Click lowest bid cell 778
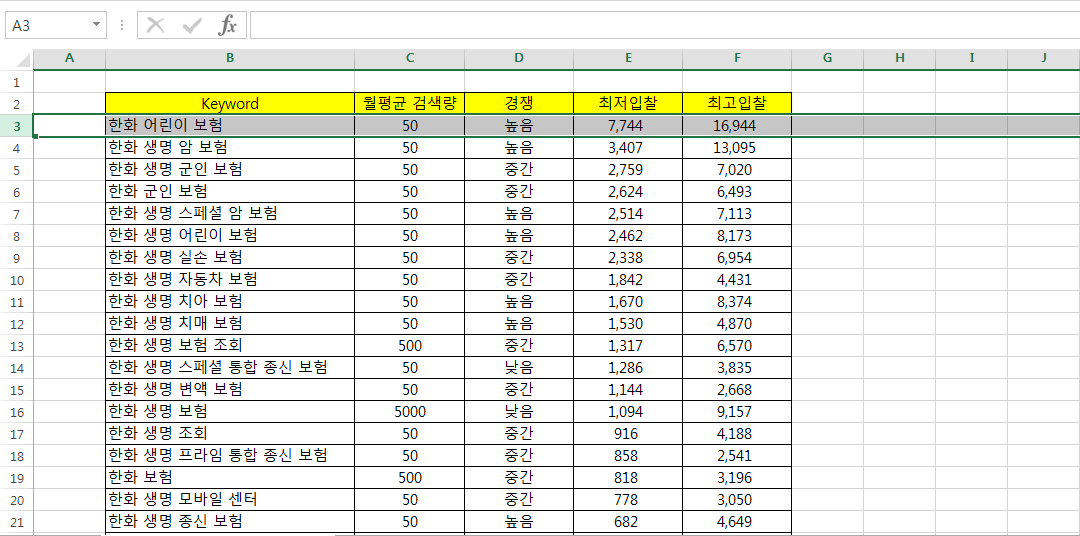1080x536 pixels. (628, 499)
